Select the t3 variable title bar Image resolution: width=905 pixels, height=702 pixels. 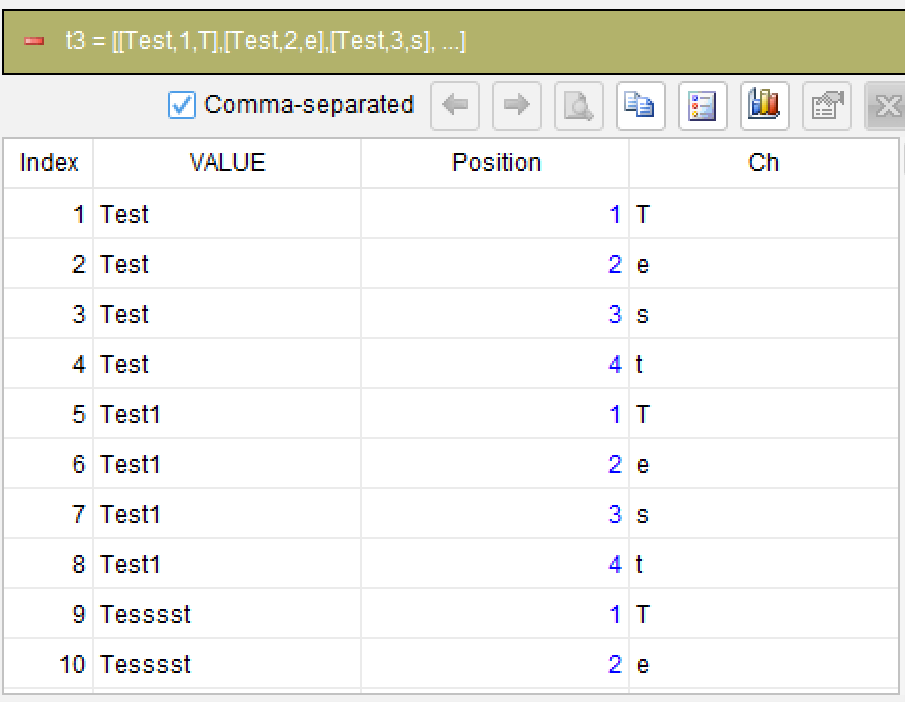pos(454,42)
